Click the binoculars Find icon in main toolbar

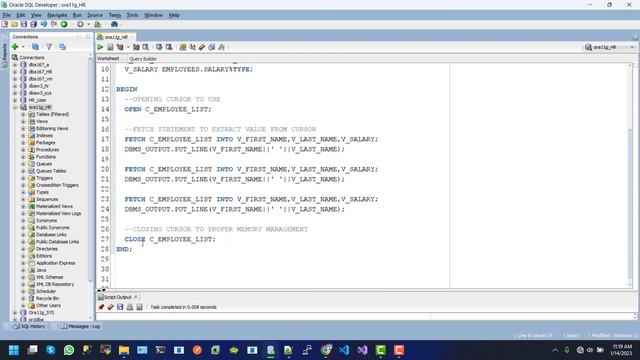pos(114,24)
